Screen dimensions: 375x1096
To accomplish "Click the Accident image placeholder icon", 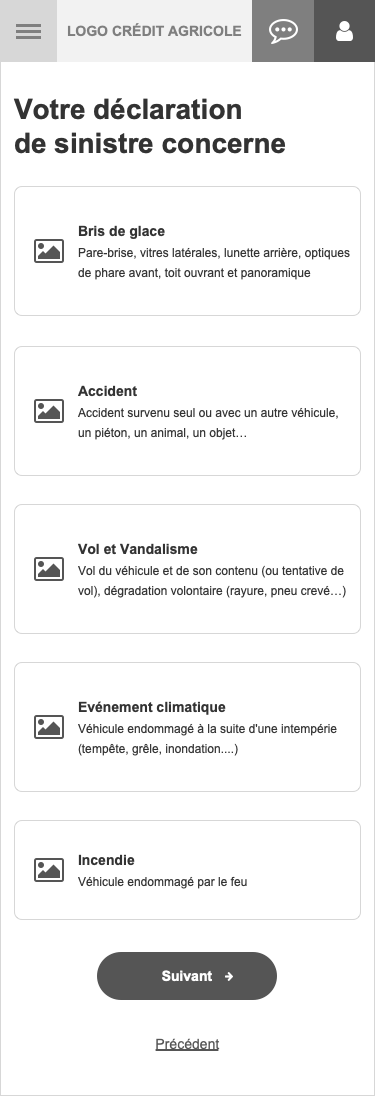I will pos(49,411).
